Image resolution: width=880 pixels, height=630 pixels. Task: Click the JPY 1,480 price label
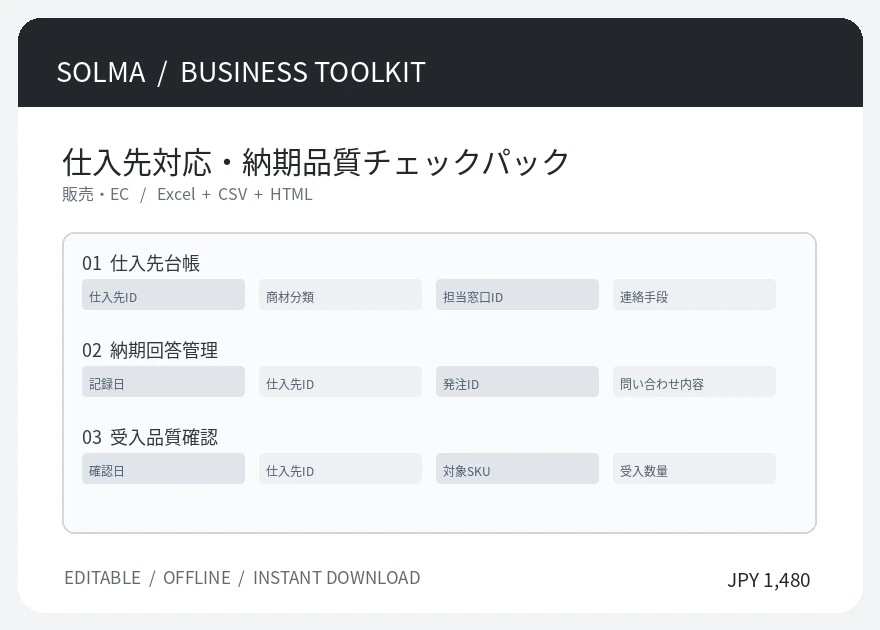click(x=768, y=580)
